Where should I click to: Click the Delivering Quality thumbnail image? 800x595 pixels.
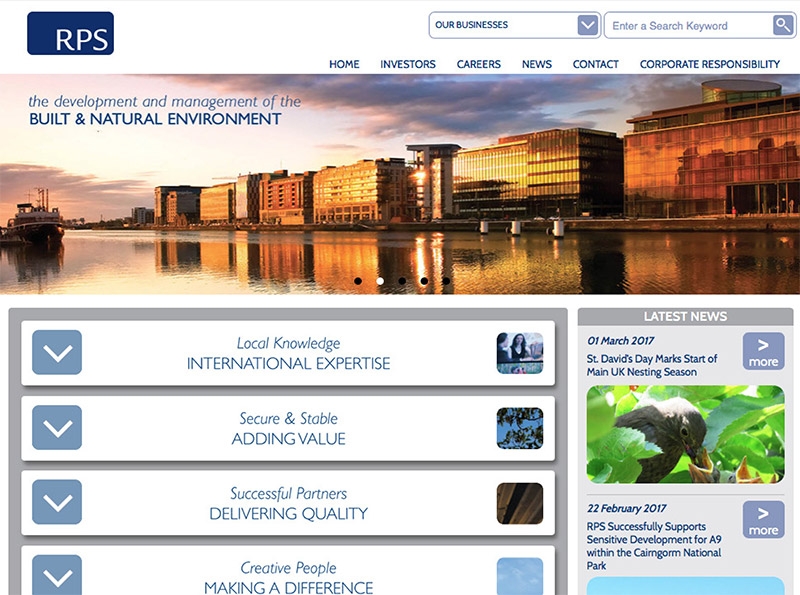[x=520, y=503]
